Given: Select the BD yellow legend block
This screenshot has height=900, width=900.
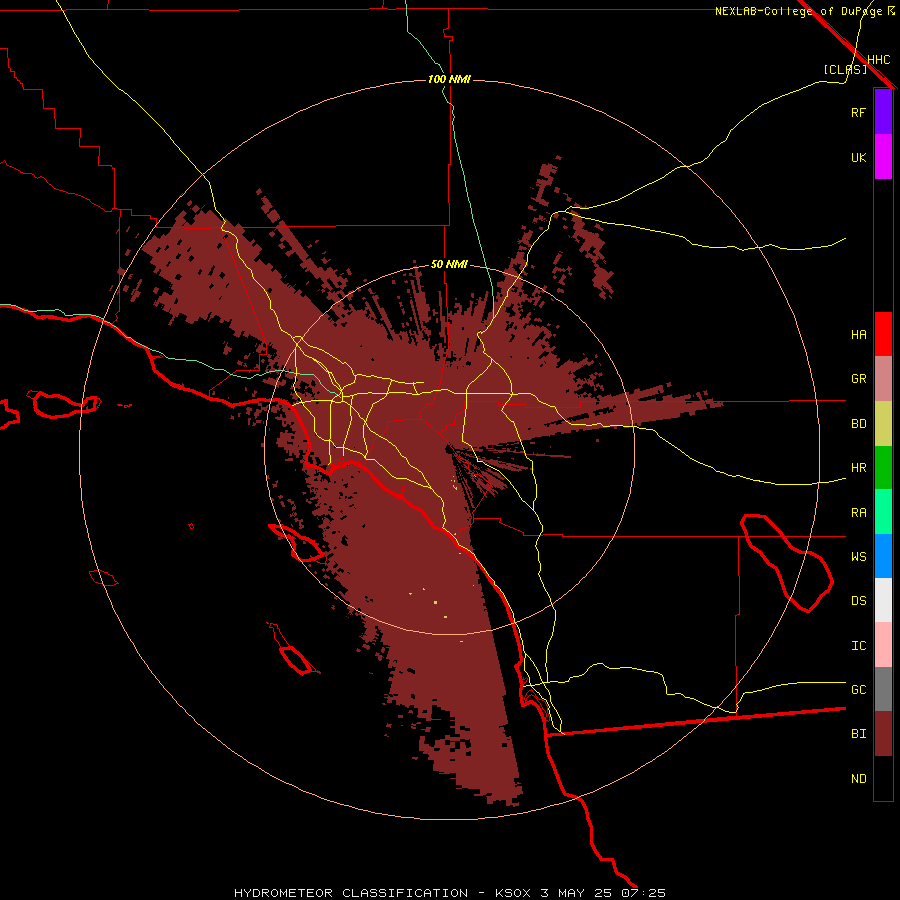Looking at the screenshot, I should [x=883, y=423].
